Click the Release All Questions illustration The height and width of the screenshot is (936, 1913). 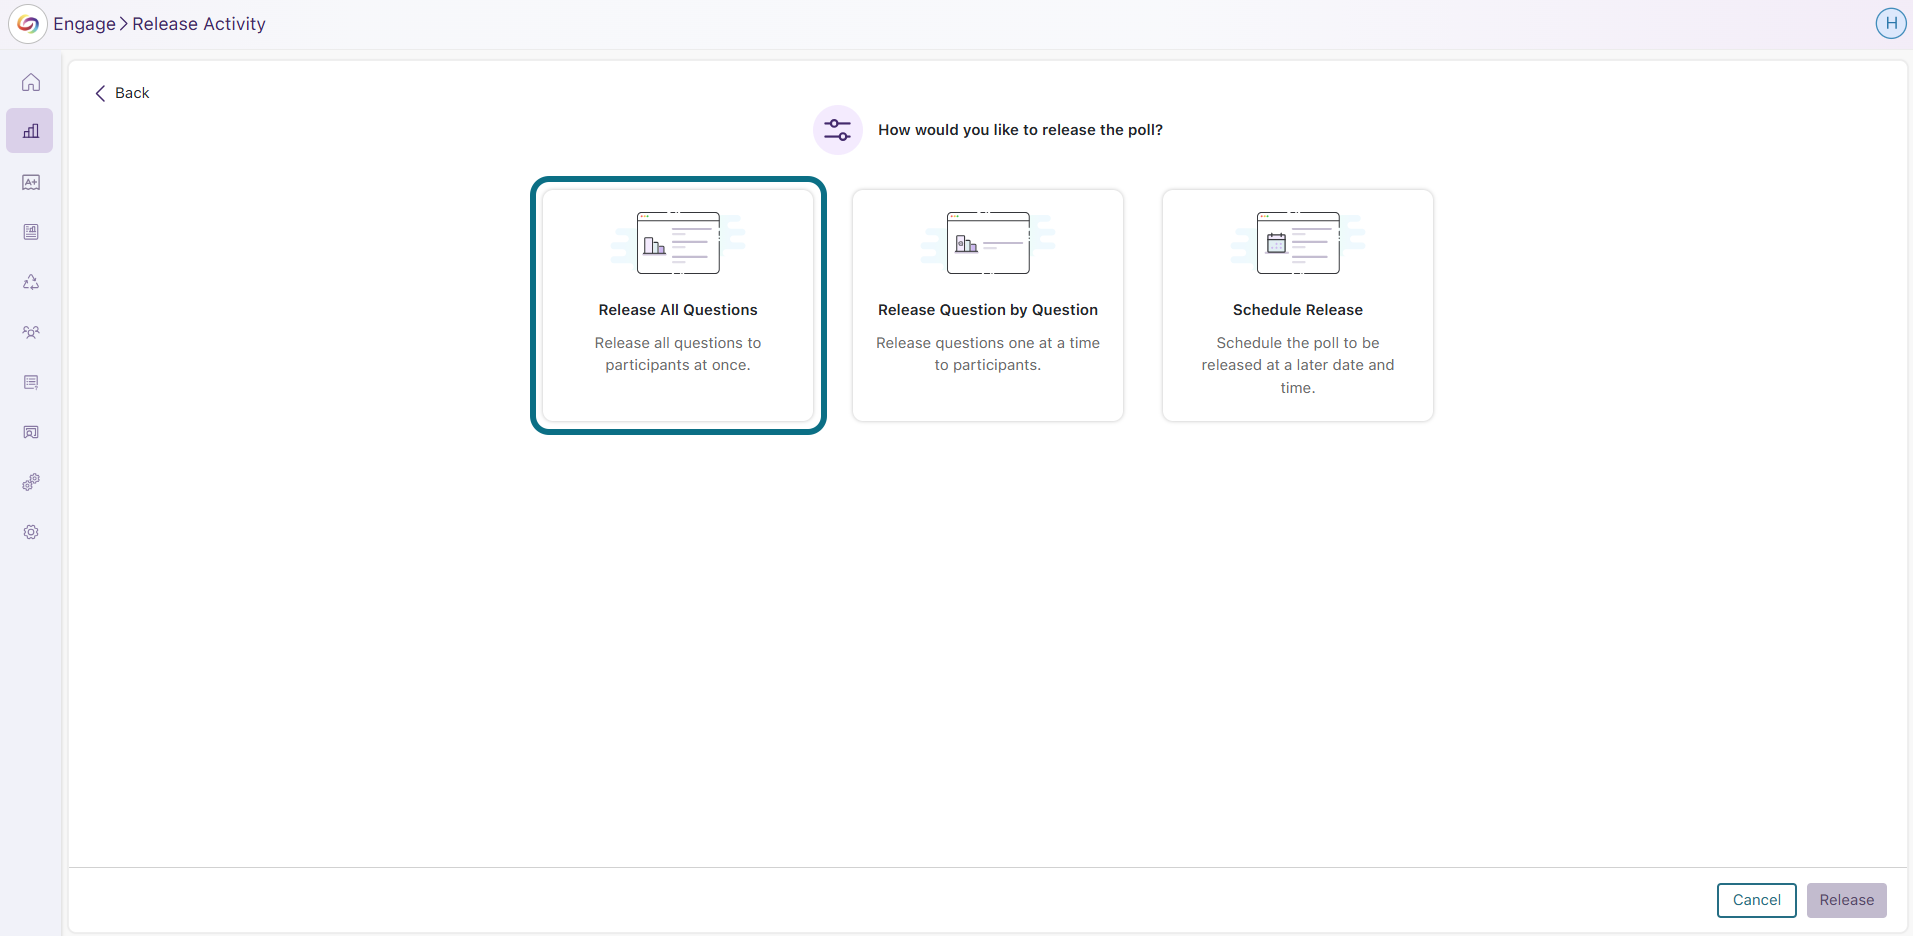678,243
